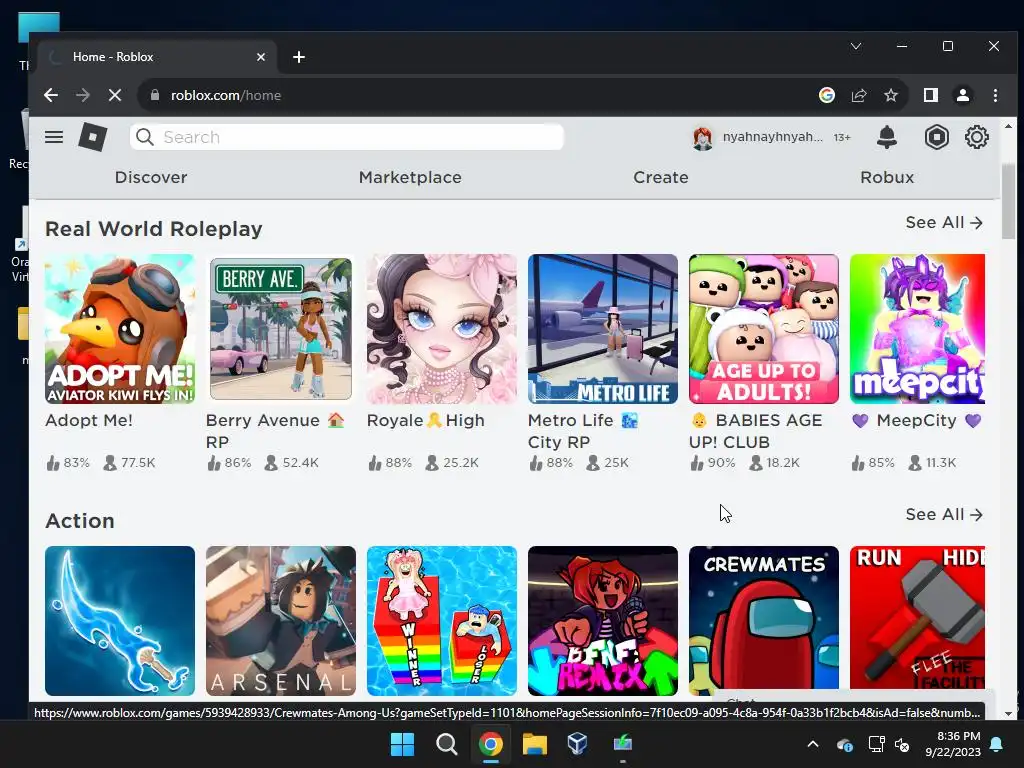Open Chrome's three-dot menu
Viewport: 1024px width, 768px height.
coord(995,95)
